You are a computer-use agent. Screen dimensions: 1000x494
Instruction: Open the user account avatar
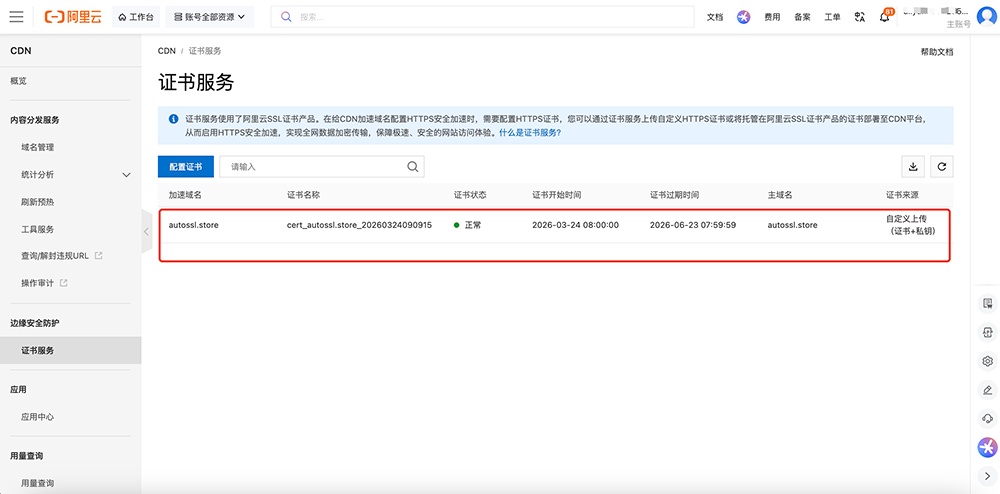(986, 17)
